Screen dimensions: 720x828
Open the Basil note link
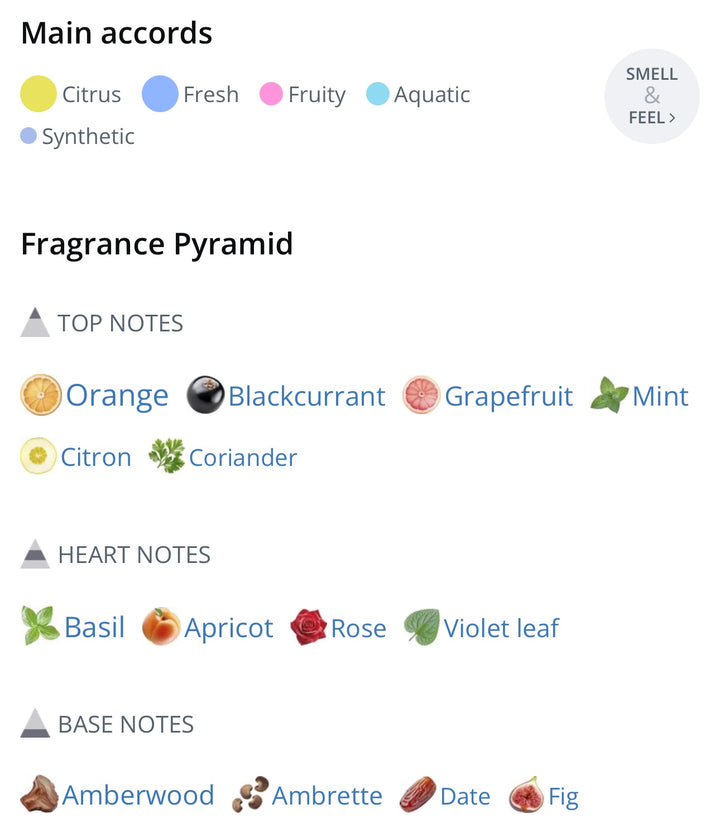point(95,627)
